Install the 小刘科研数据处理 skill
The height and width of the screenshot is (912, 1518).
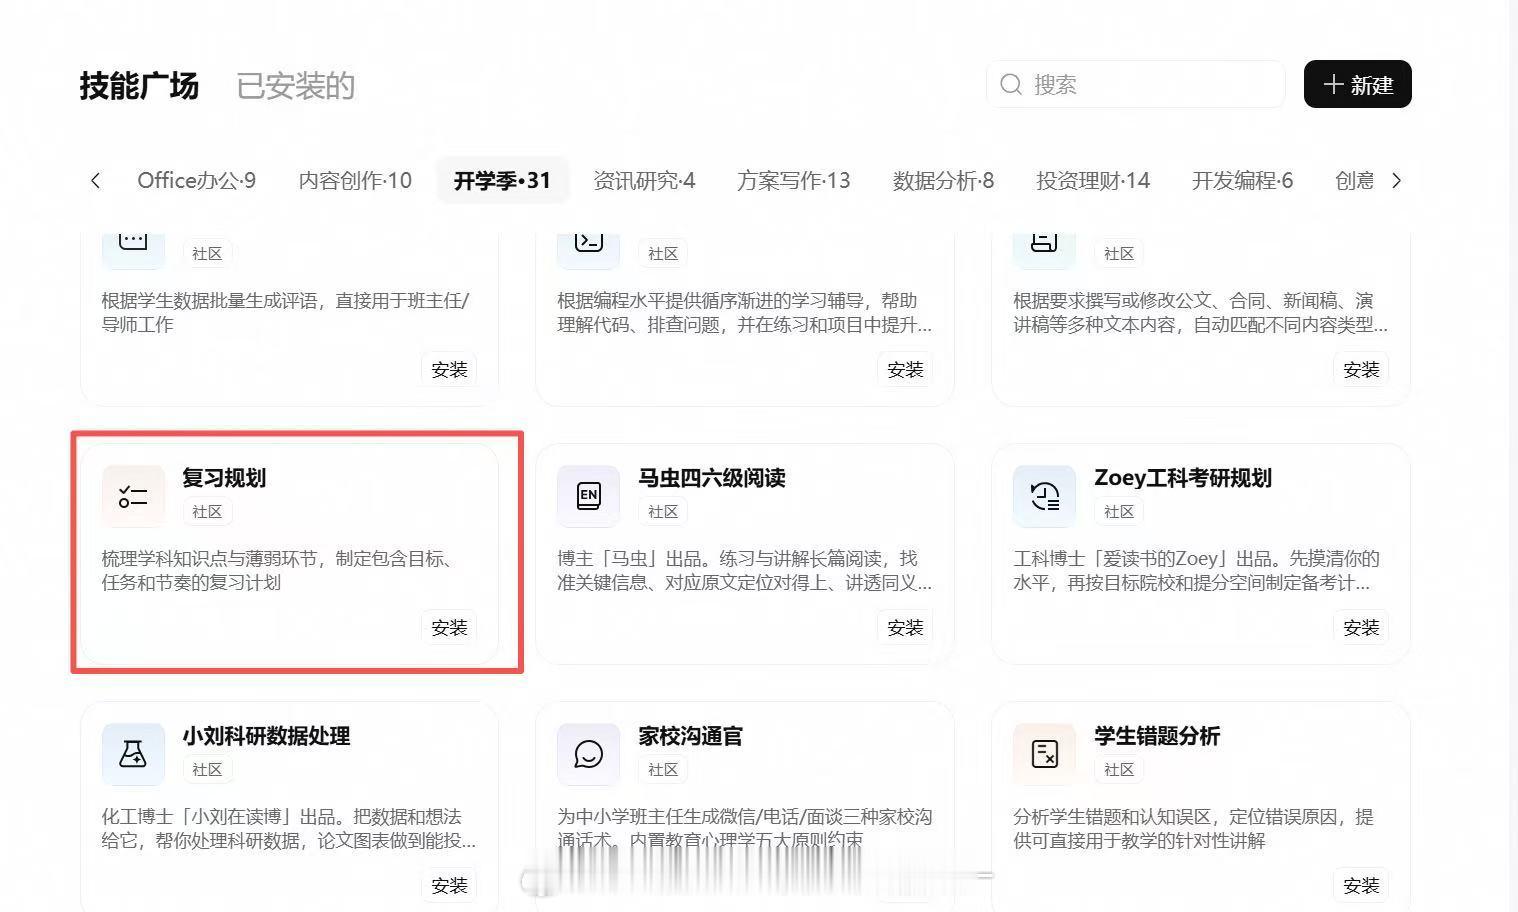[x=449, y=886]
